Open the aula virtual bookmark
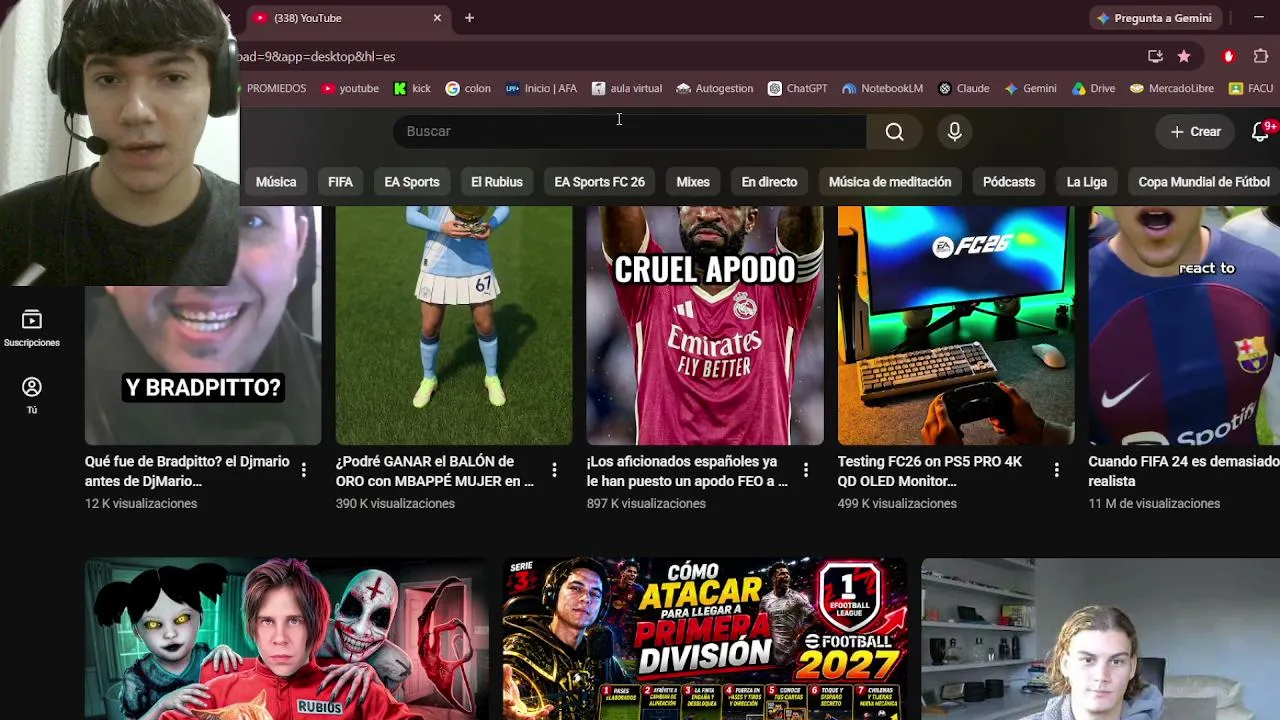Viewport: 1280px width, 720px height. [x=627, y=88]
